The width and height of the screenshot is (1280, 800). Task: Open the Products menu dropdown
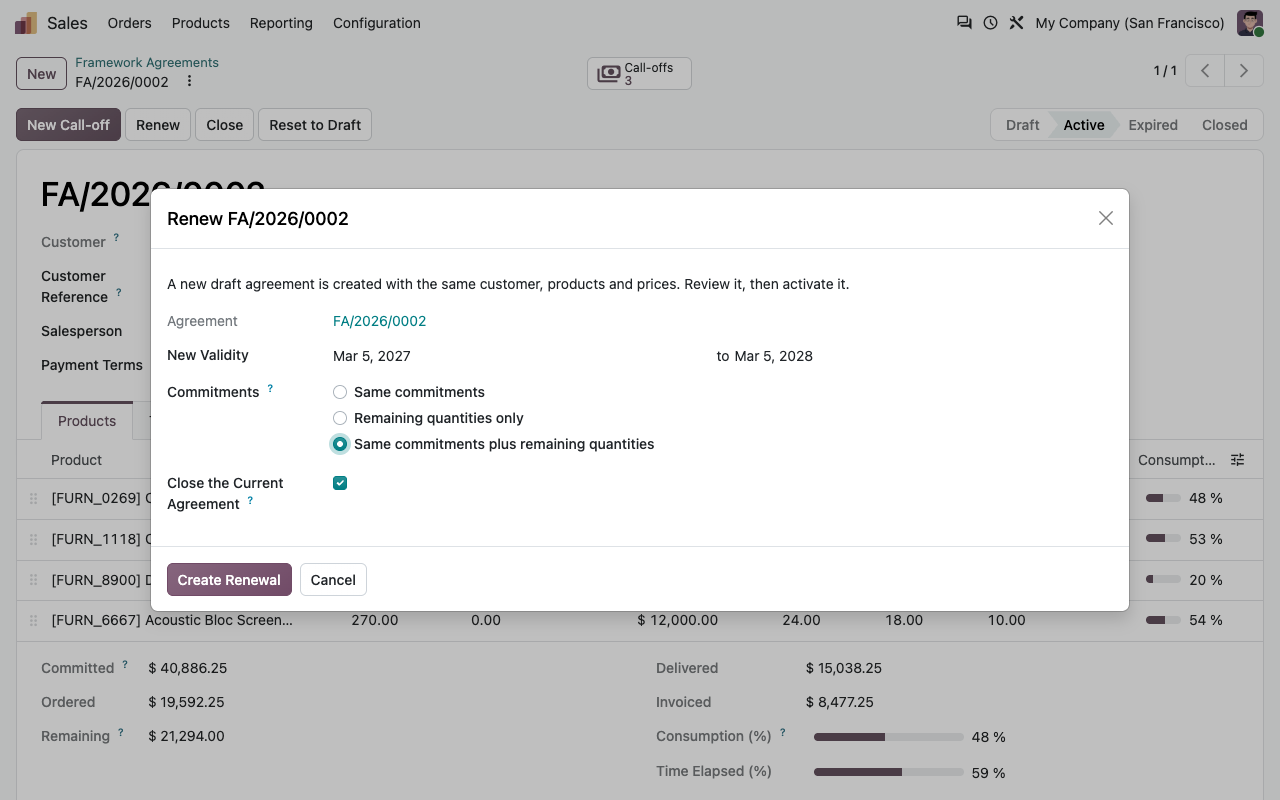click(x=201, y=23)
